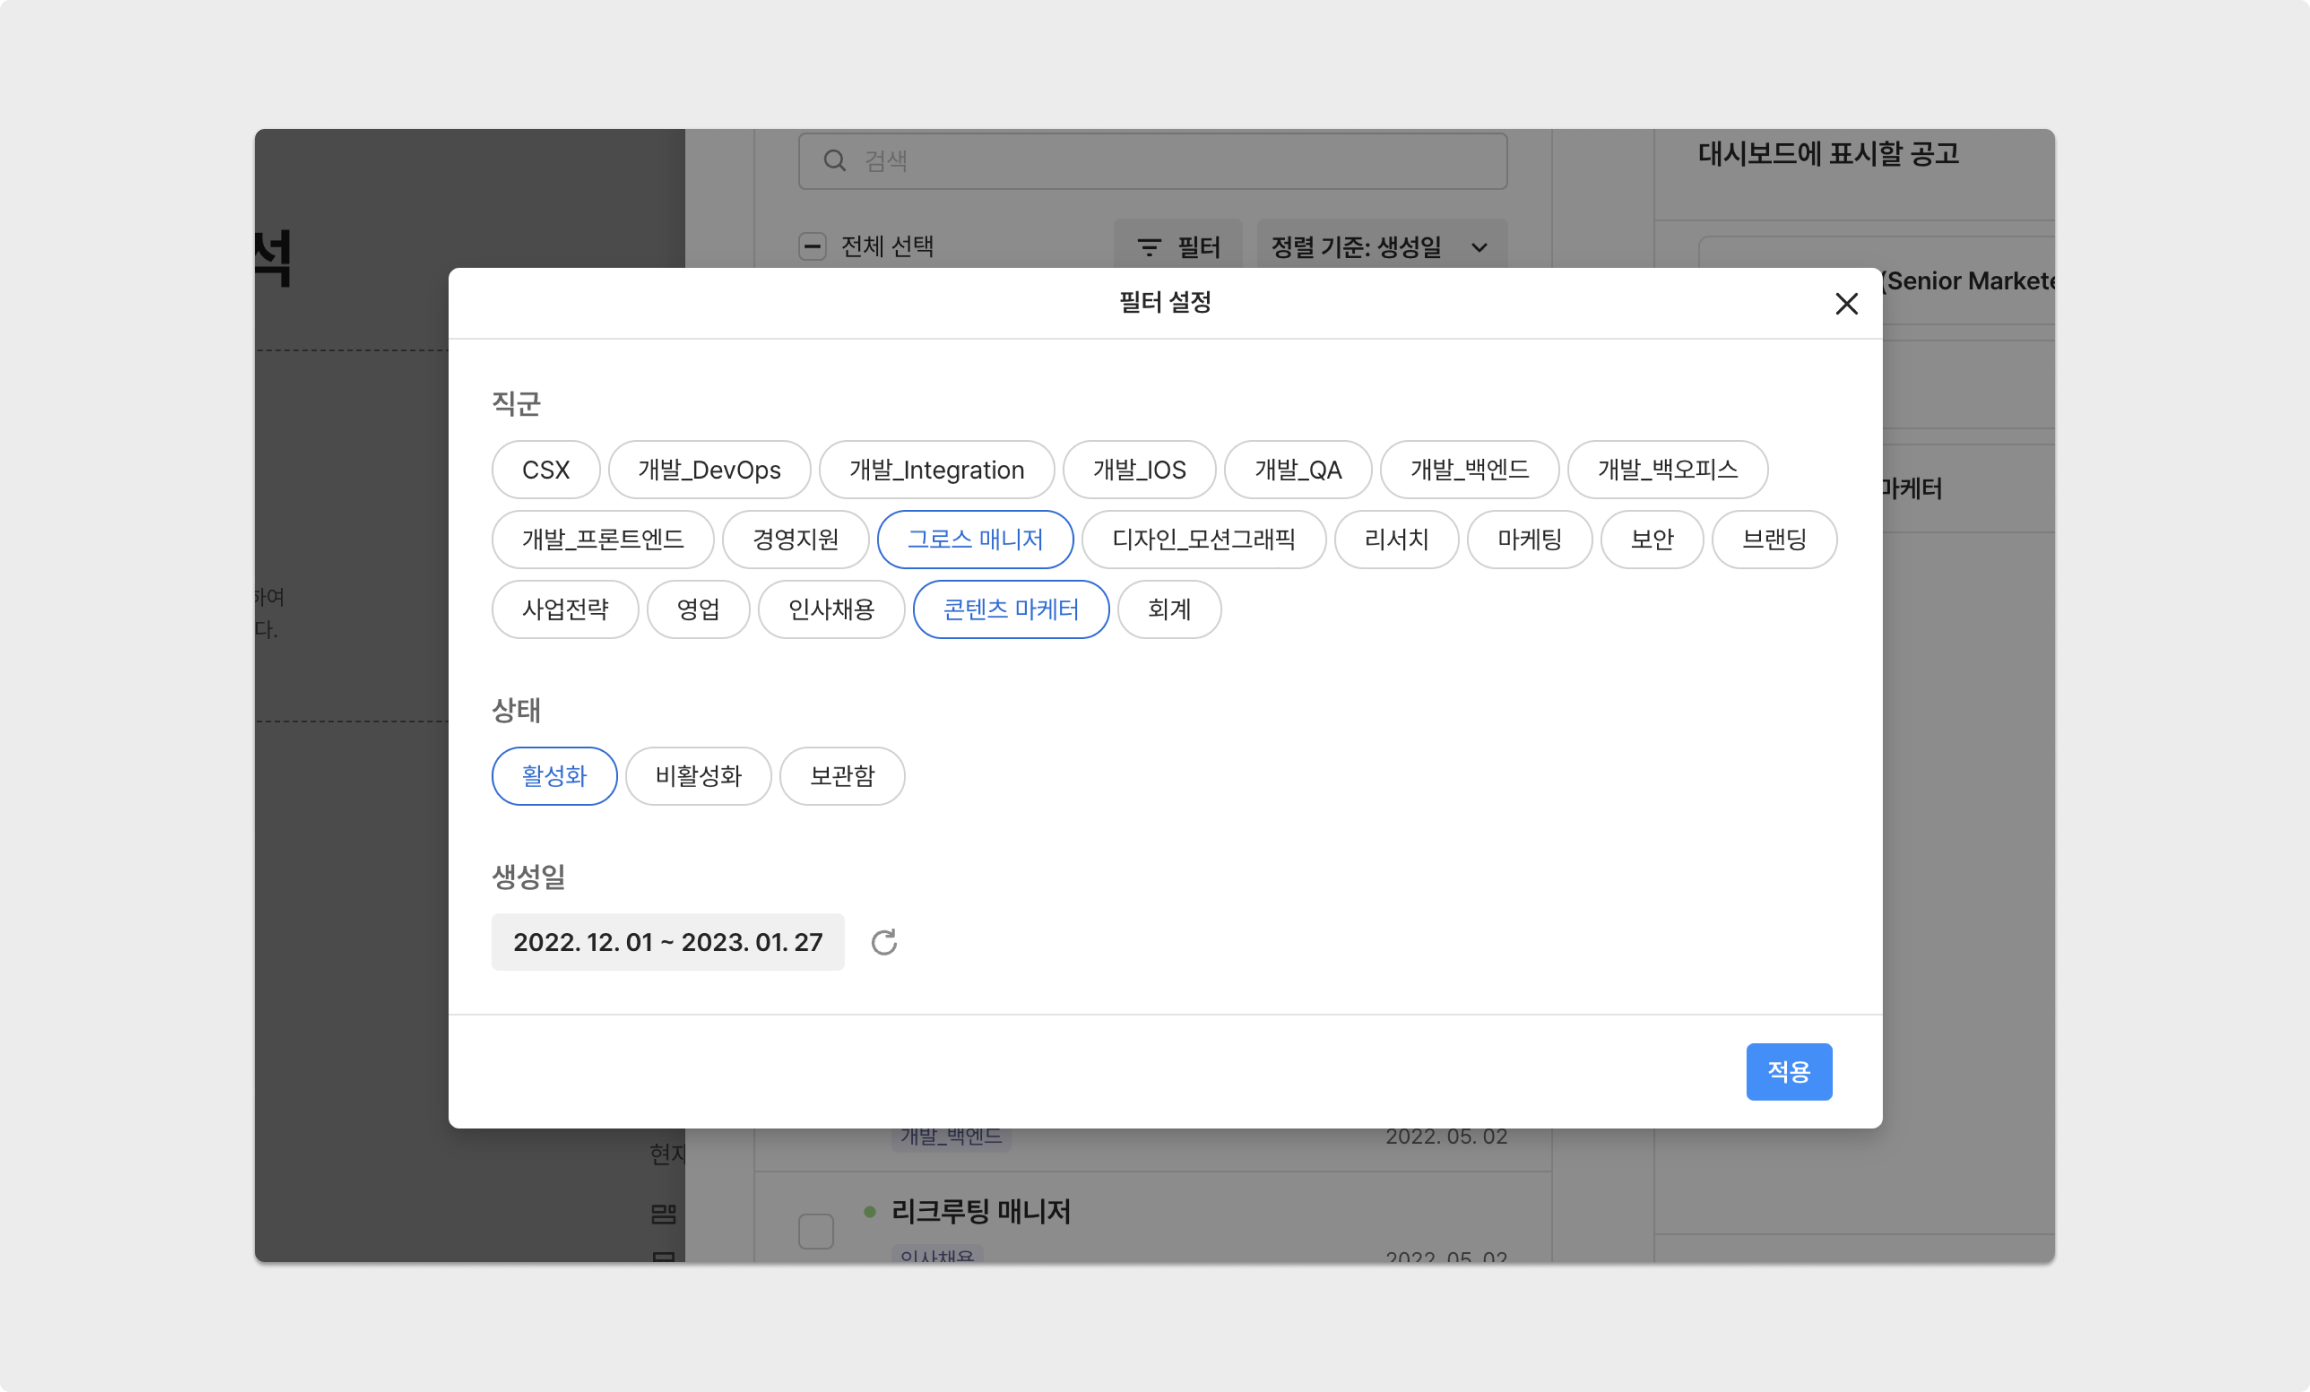
Task: Click the 필터 filter icon button
Action: (1178, 247)
